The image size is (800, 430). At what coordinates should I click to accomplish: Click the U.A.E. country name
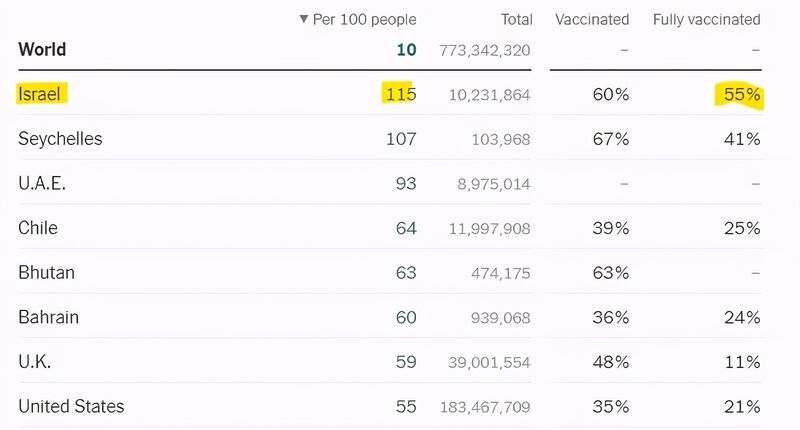[x=42, y=184]
